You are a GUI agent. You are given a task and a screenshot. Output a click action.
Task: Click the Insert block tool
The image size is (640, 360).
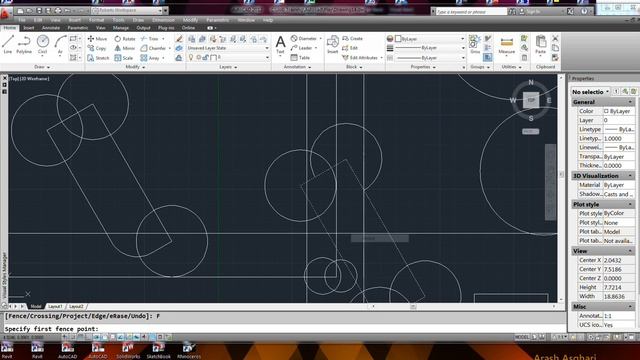pyautogui.click(x=333, y=44)
